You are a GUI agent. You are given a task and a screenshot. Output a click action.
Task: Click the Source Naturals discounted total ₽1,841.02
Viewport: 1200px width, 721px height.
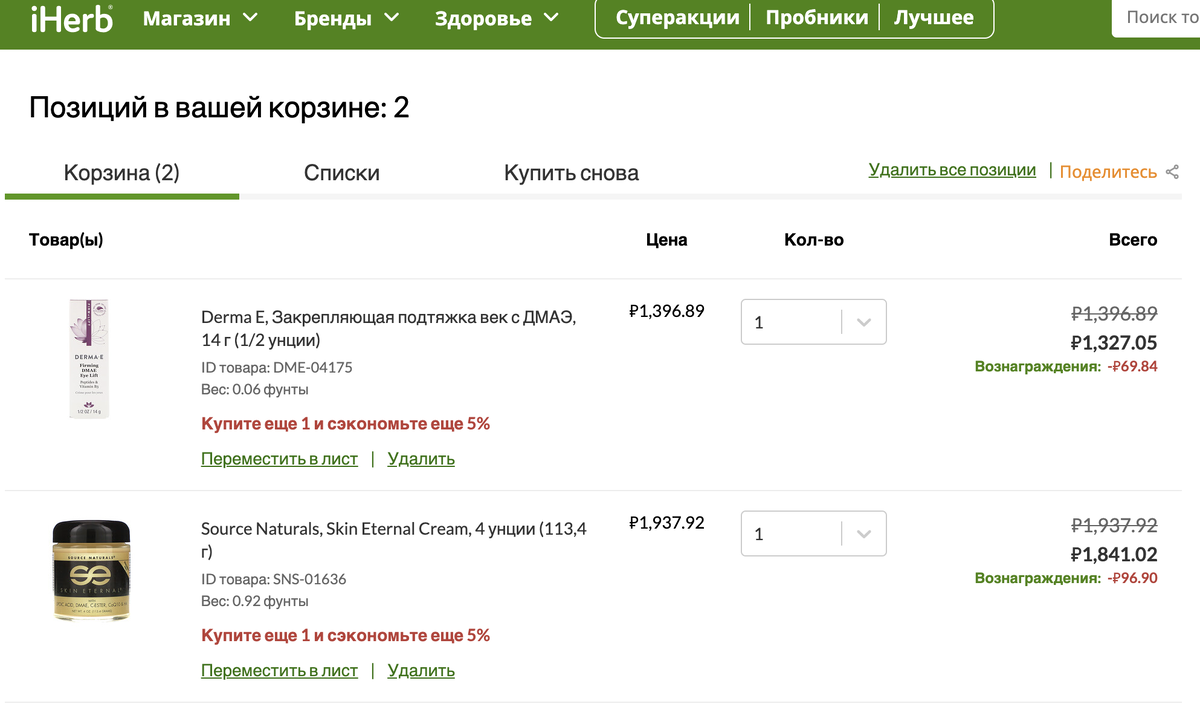(1114, 555)
